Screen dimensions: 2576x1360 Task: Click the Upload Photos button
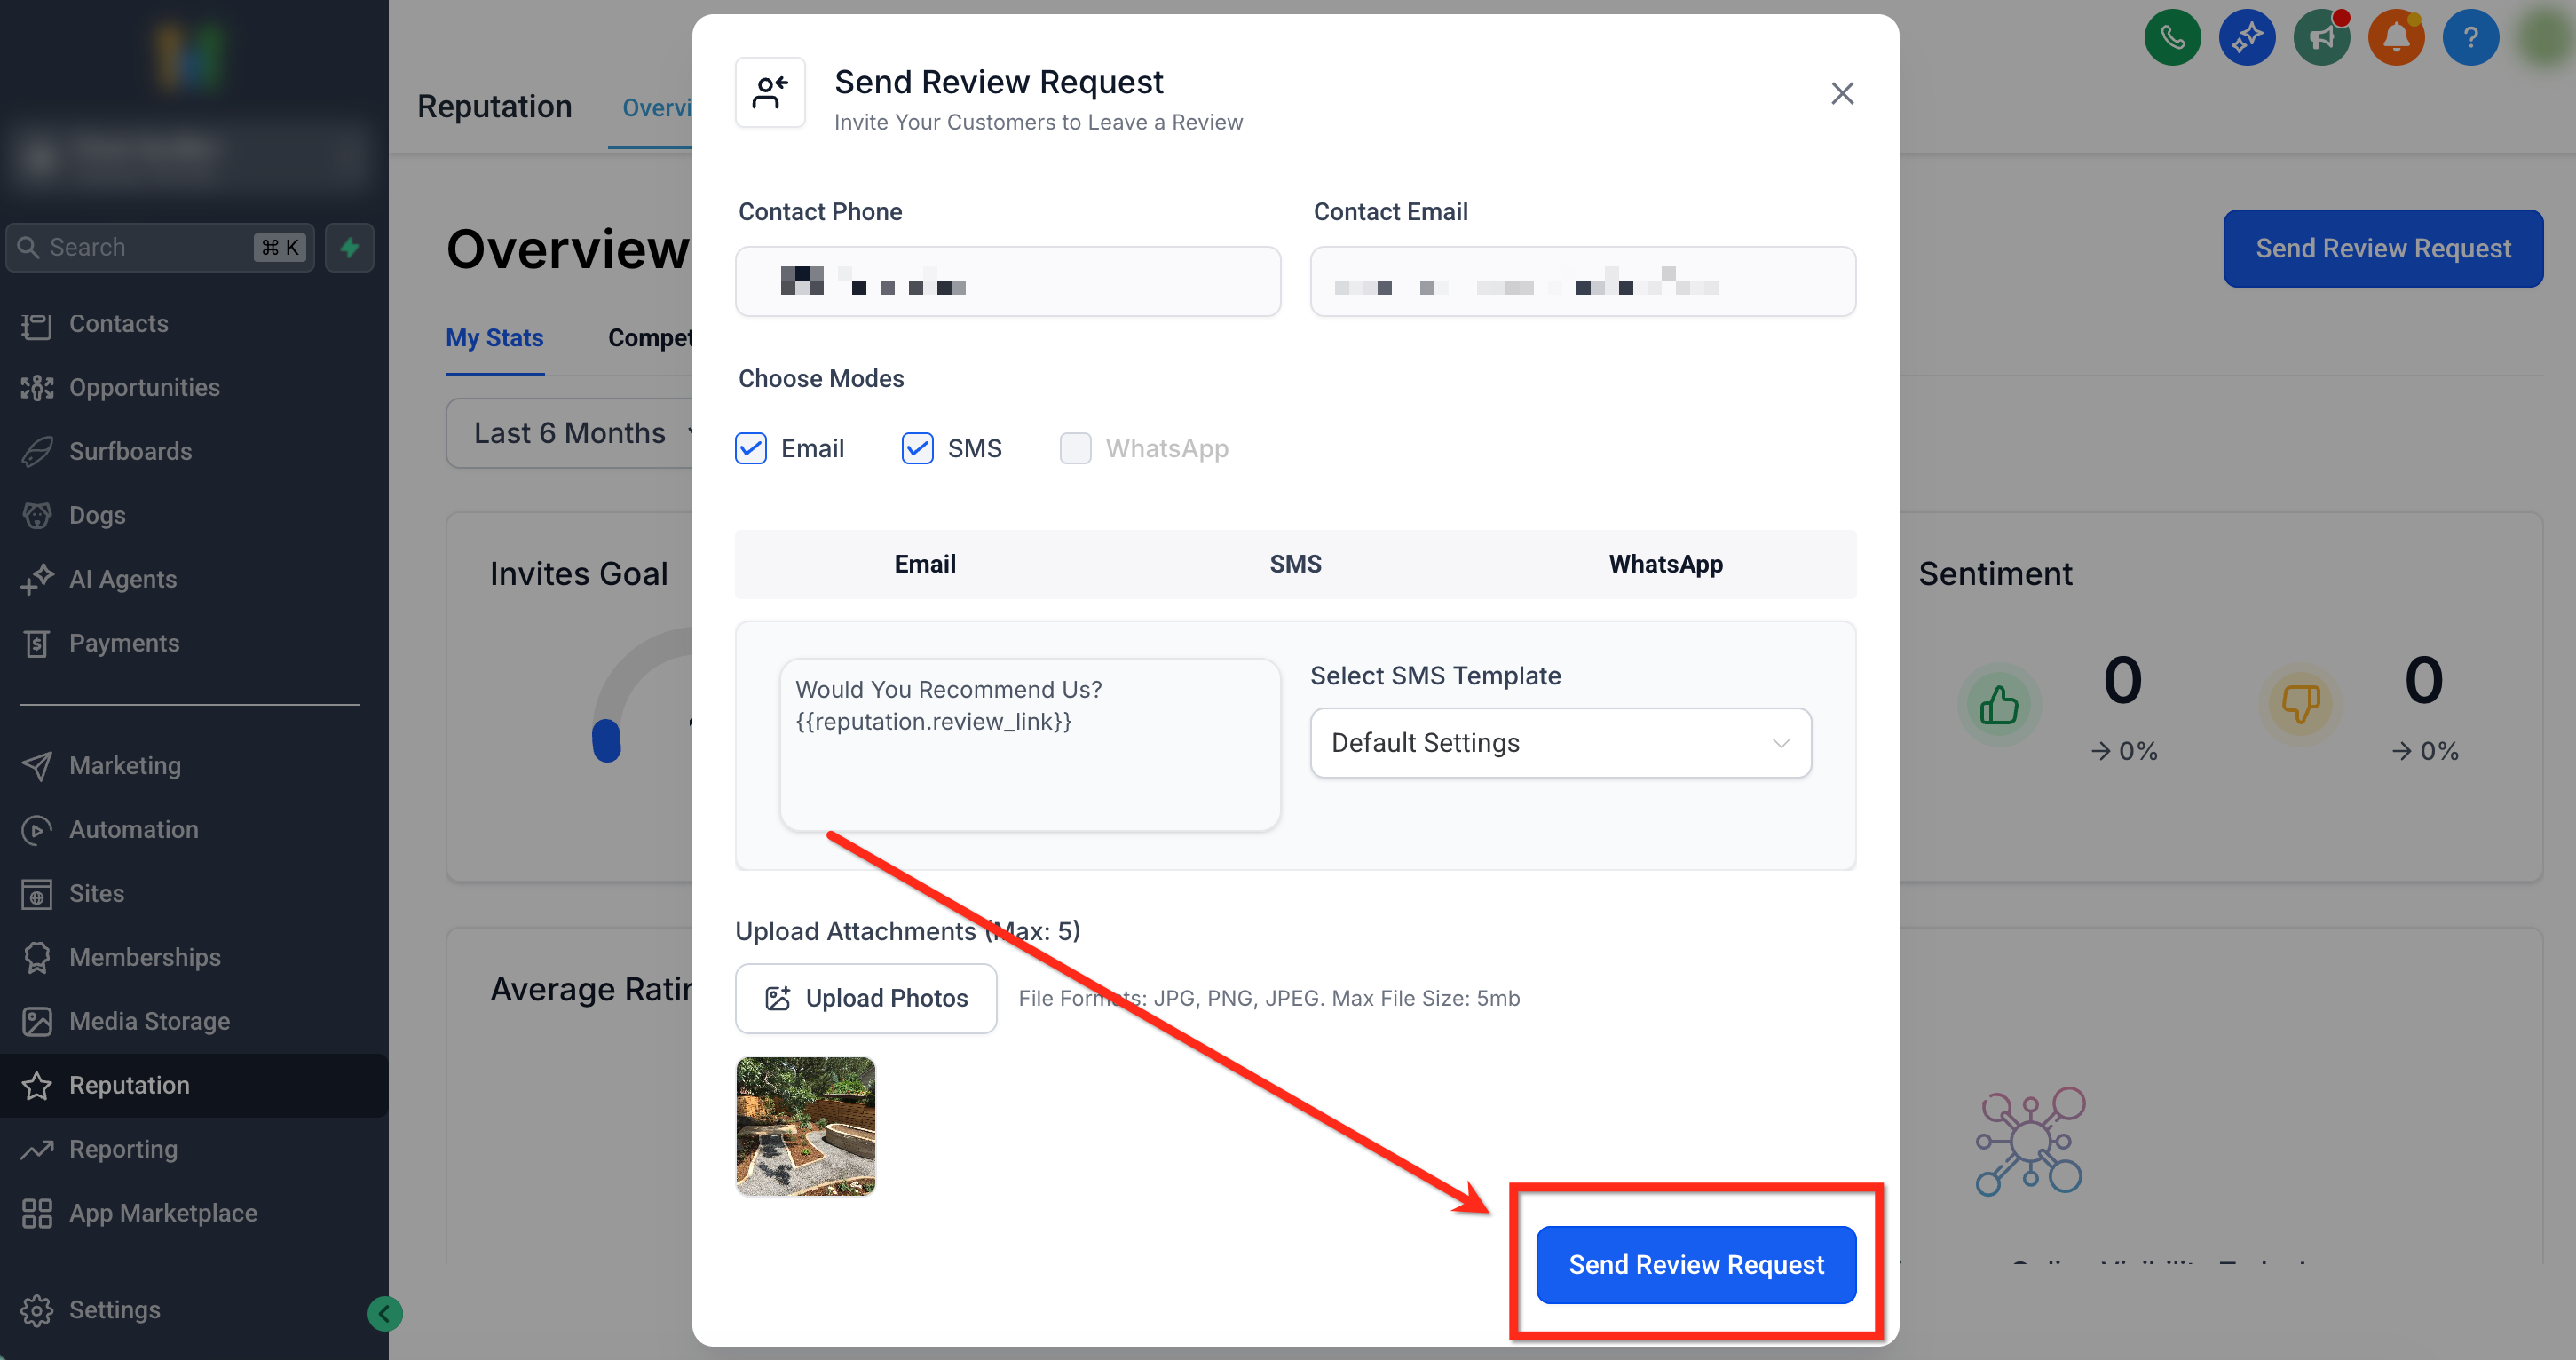coord(866,998)
